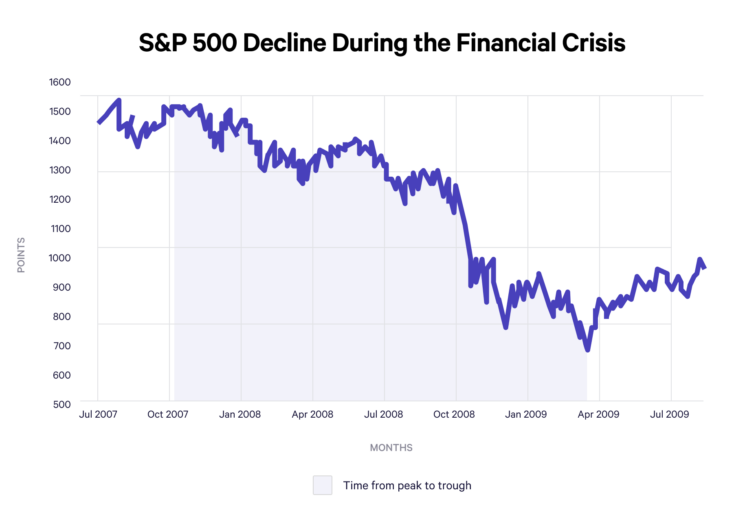
Task: Click the chart title about S&P 500 Decline
Action: click(x=378, y=44)
